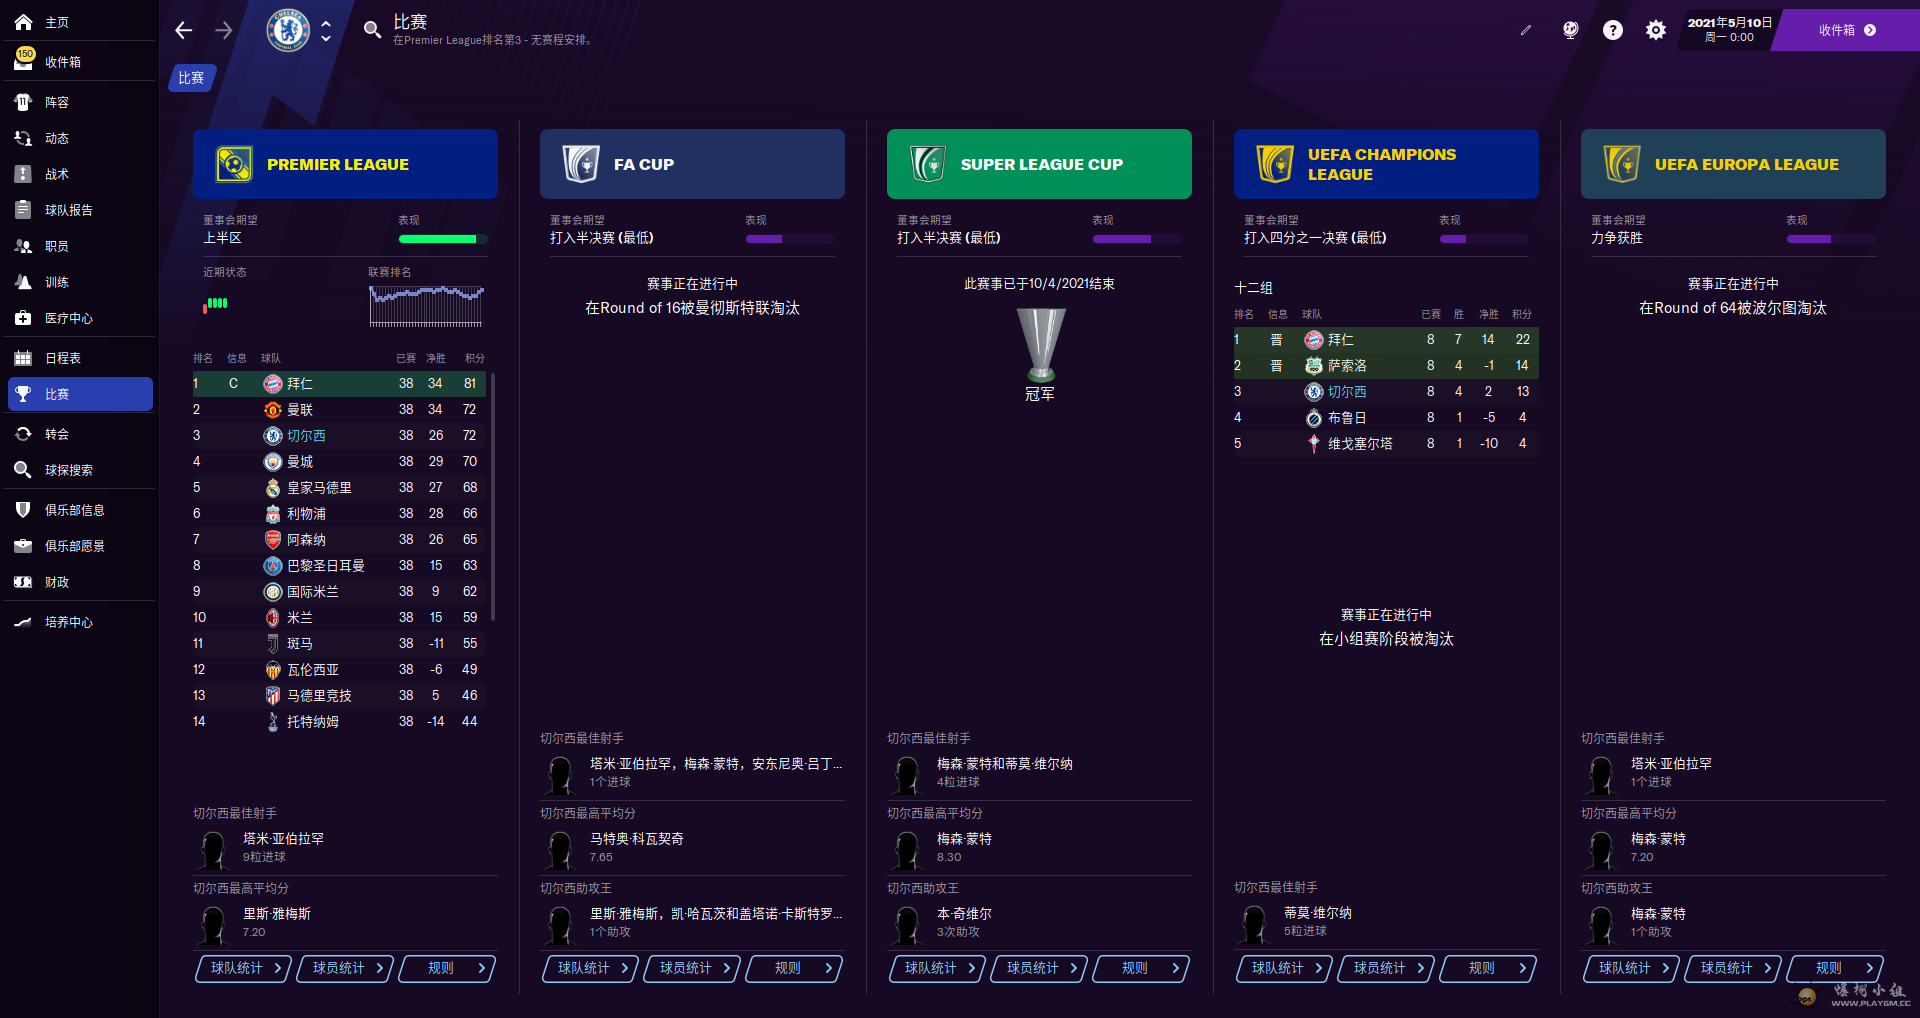The image size is (1920, 1018).
Task: Open Super League Cup 球队统计 button
Action: pos(938,968)
